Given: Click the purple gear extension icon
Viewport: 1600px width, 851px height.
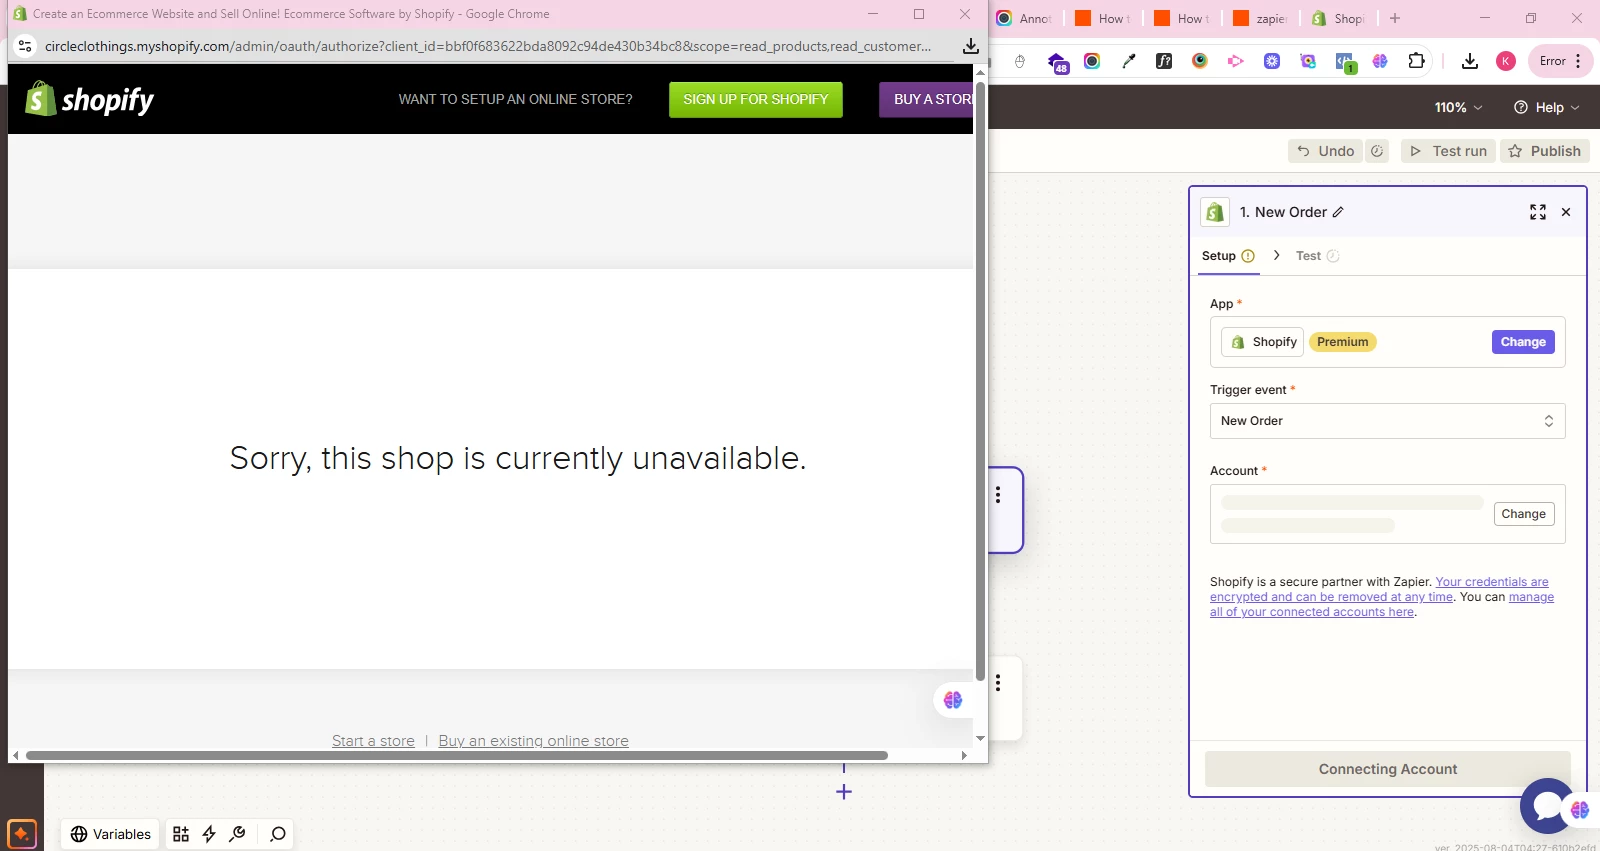Looking at the screenshot, I should coord(1272,61).
